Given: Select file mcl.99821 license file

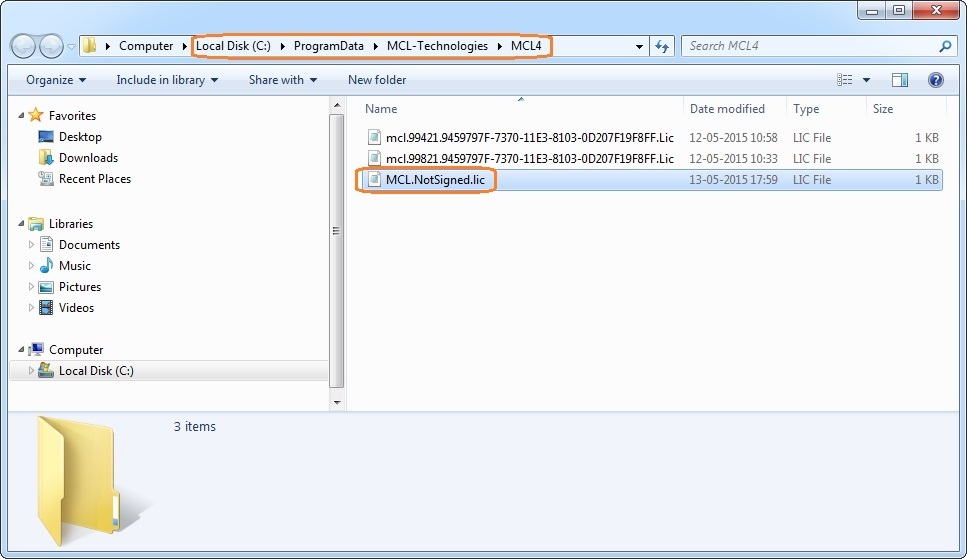Looking at the screenshot, I should [530, 159].
